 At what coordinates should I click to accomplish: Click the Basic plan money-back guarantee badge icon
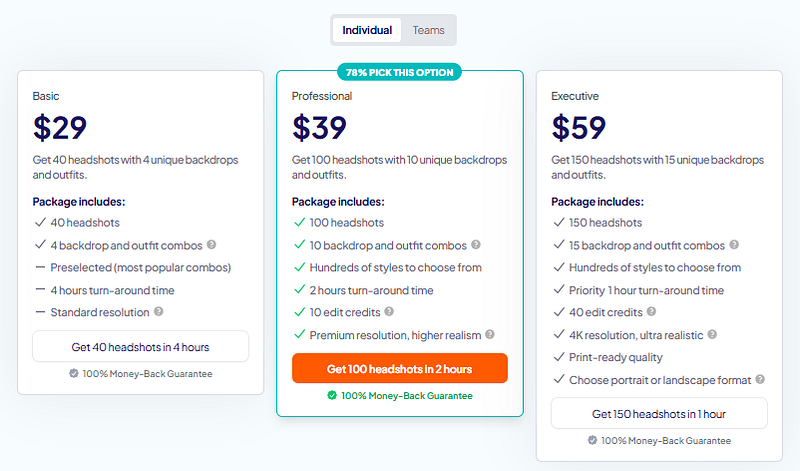(x=74, y=373)
